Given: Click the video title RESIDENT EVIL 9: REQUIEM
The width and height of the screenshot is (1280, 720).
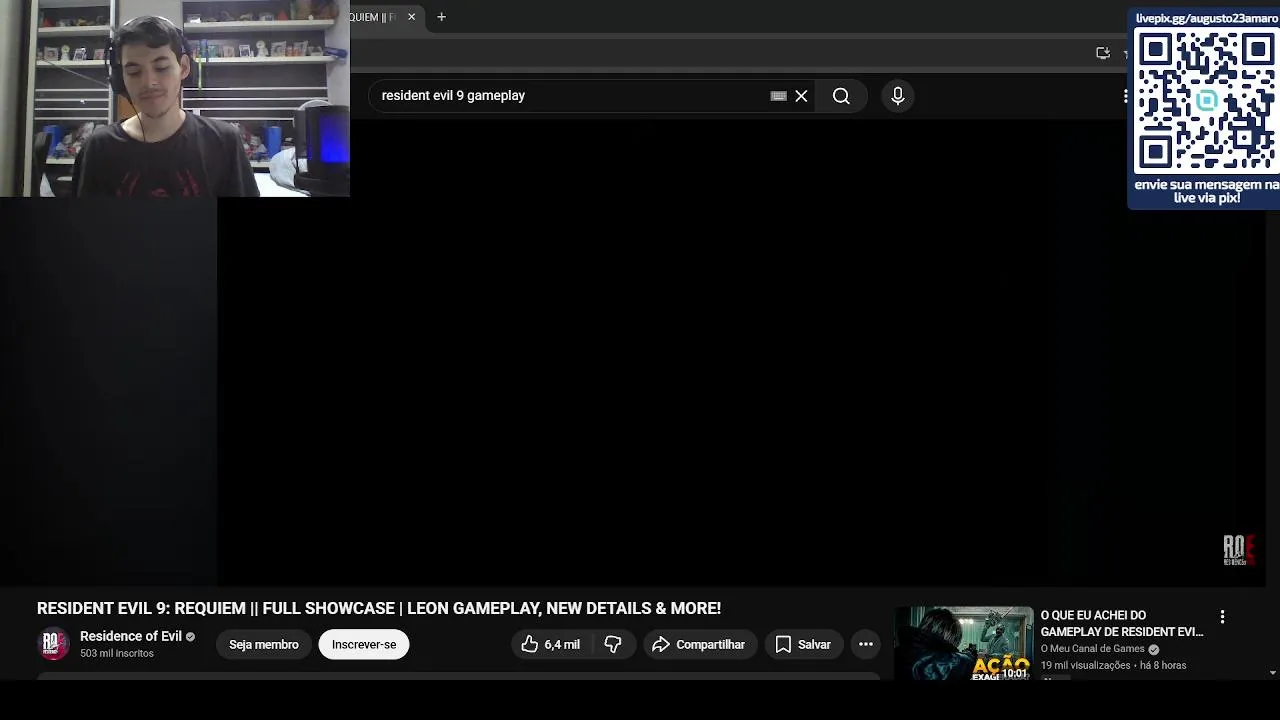Looking at the screenshot, I should tap(379, 608).
